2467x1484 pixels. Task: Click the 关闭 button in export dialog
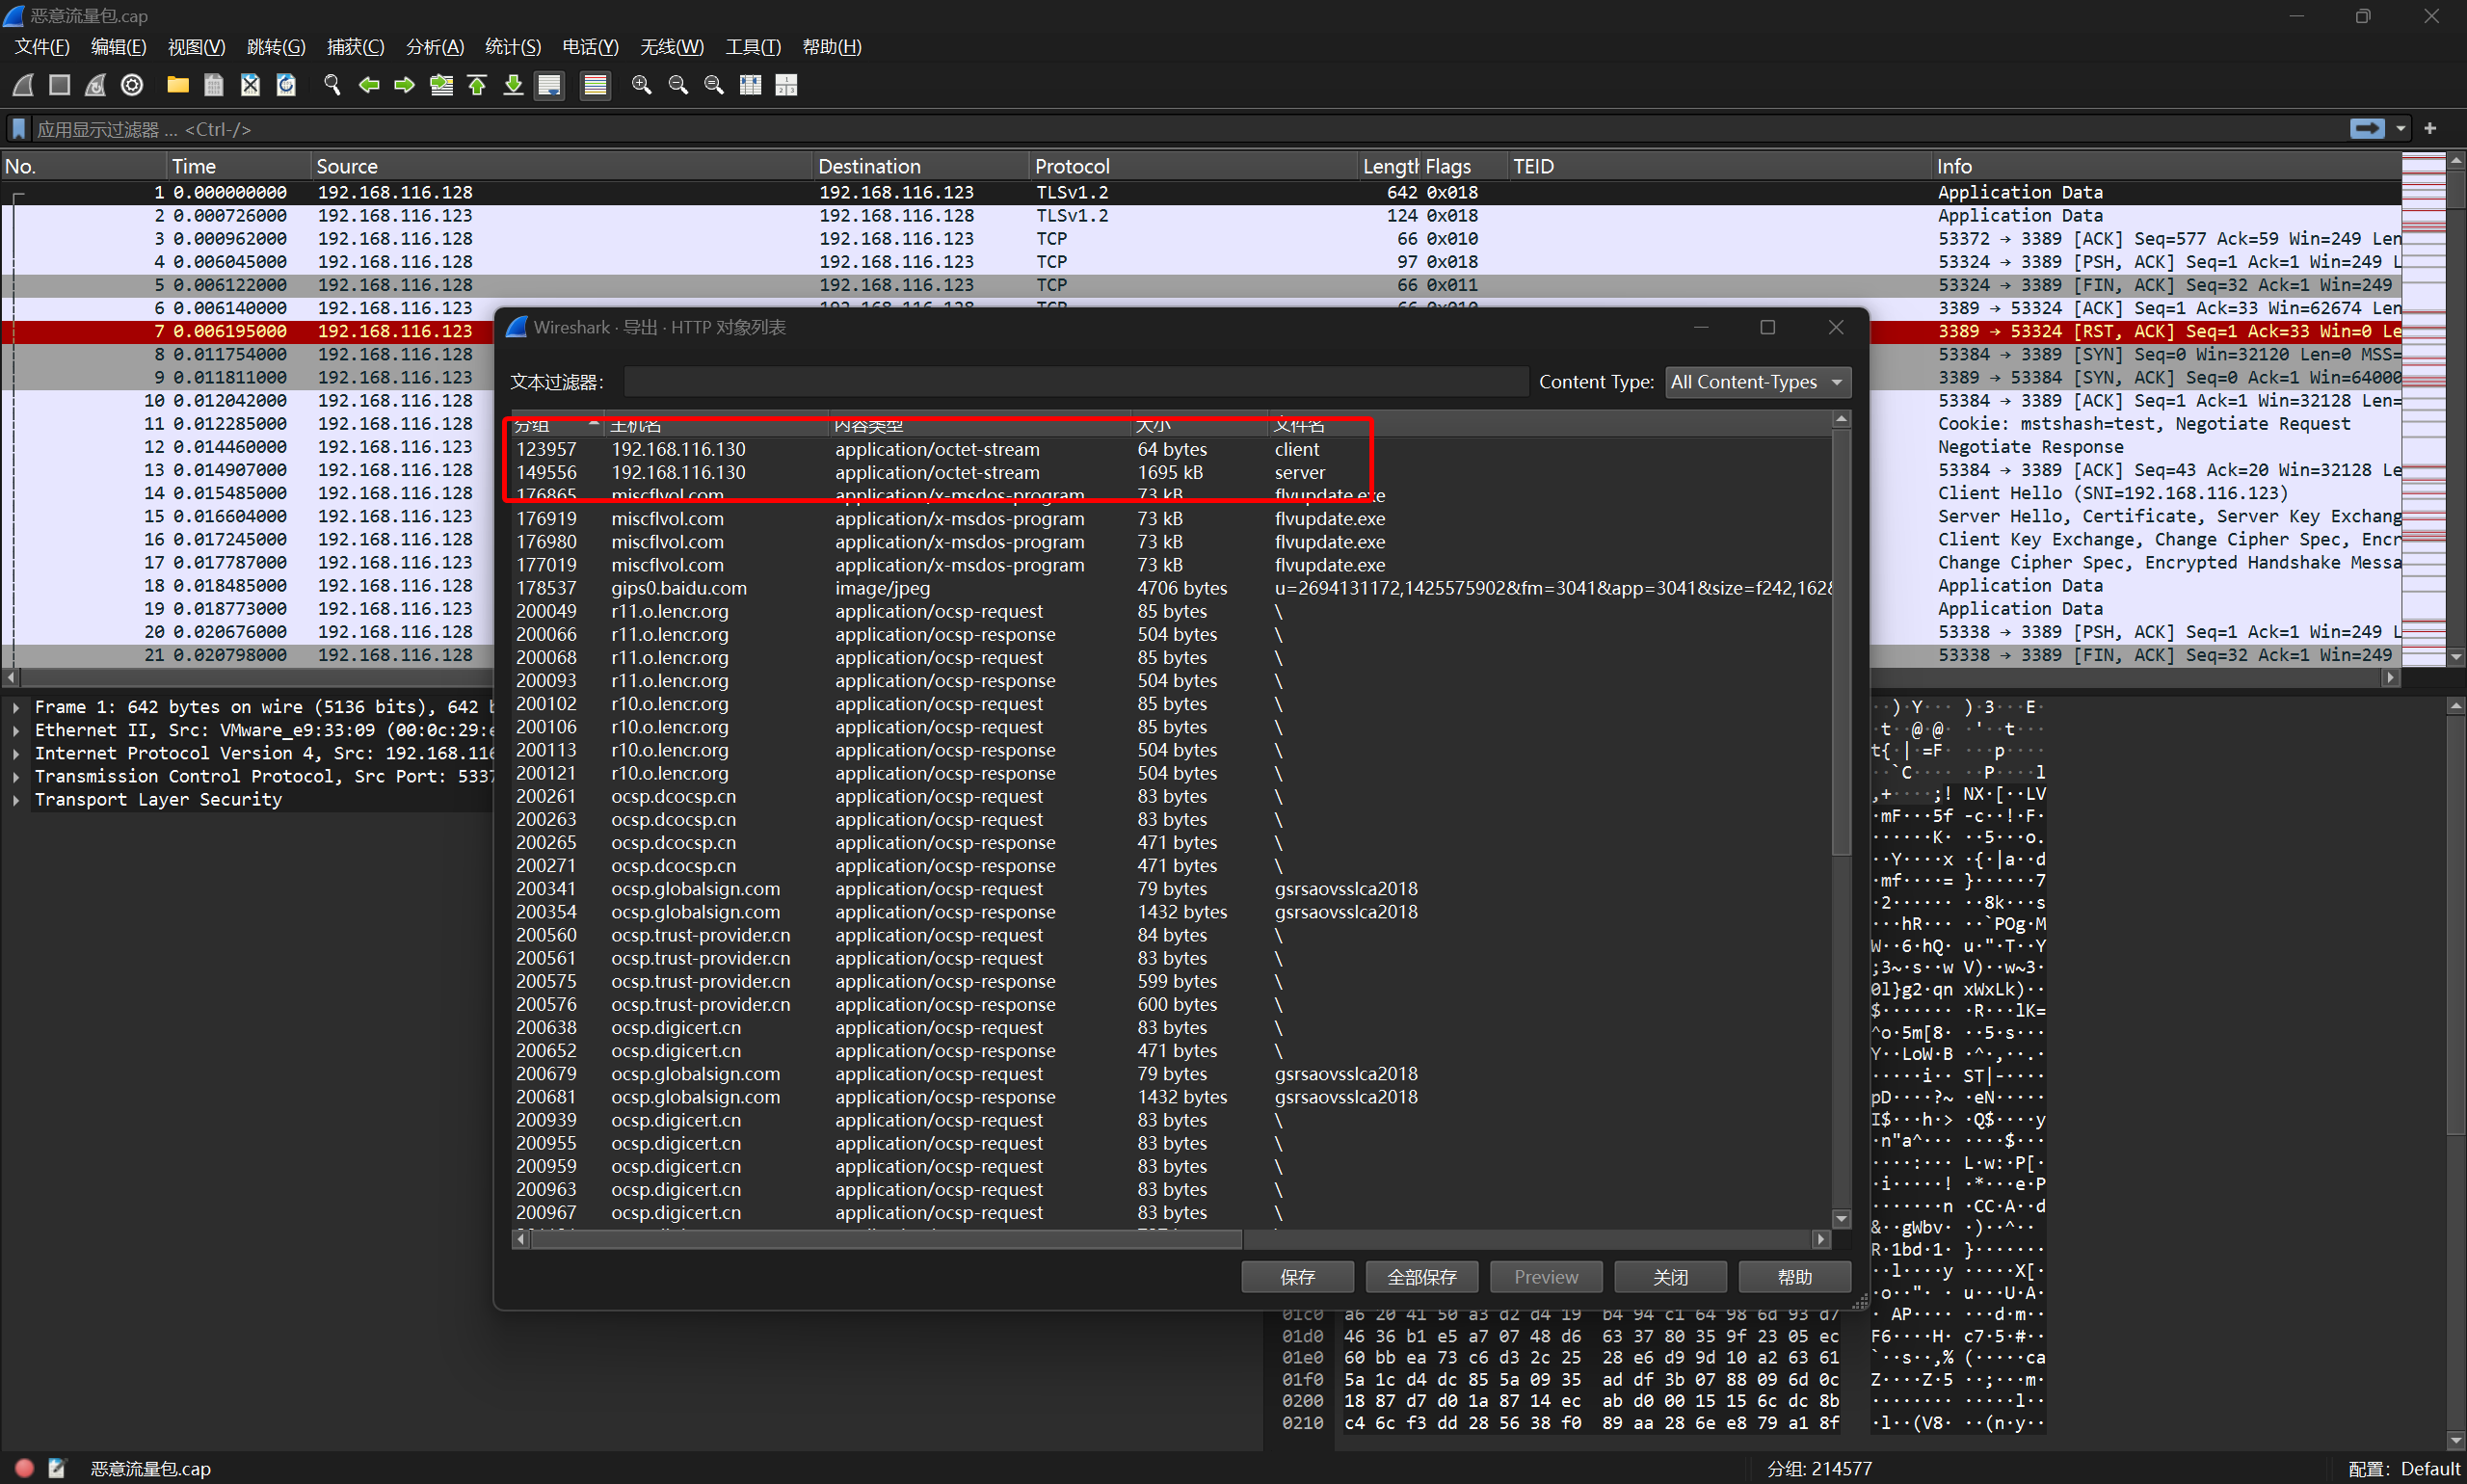point(1670,1277)
